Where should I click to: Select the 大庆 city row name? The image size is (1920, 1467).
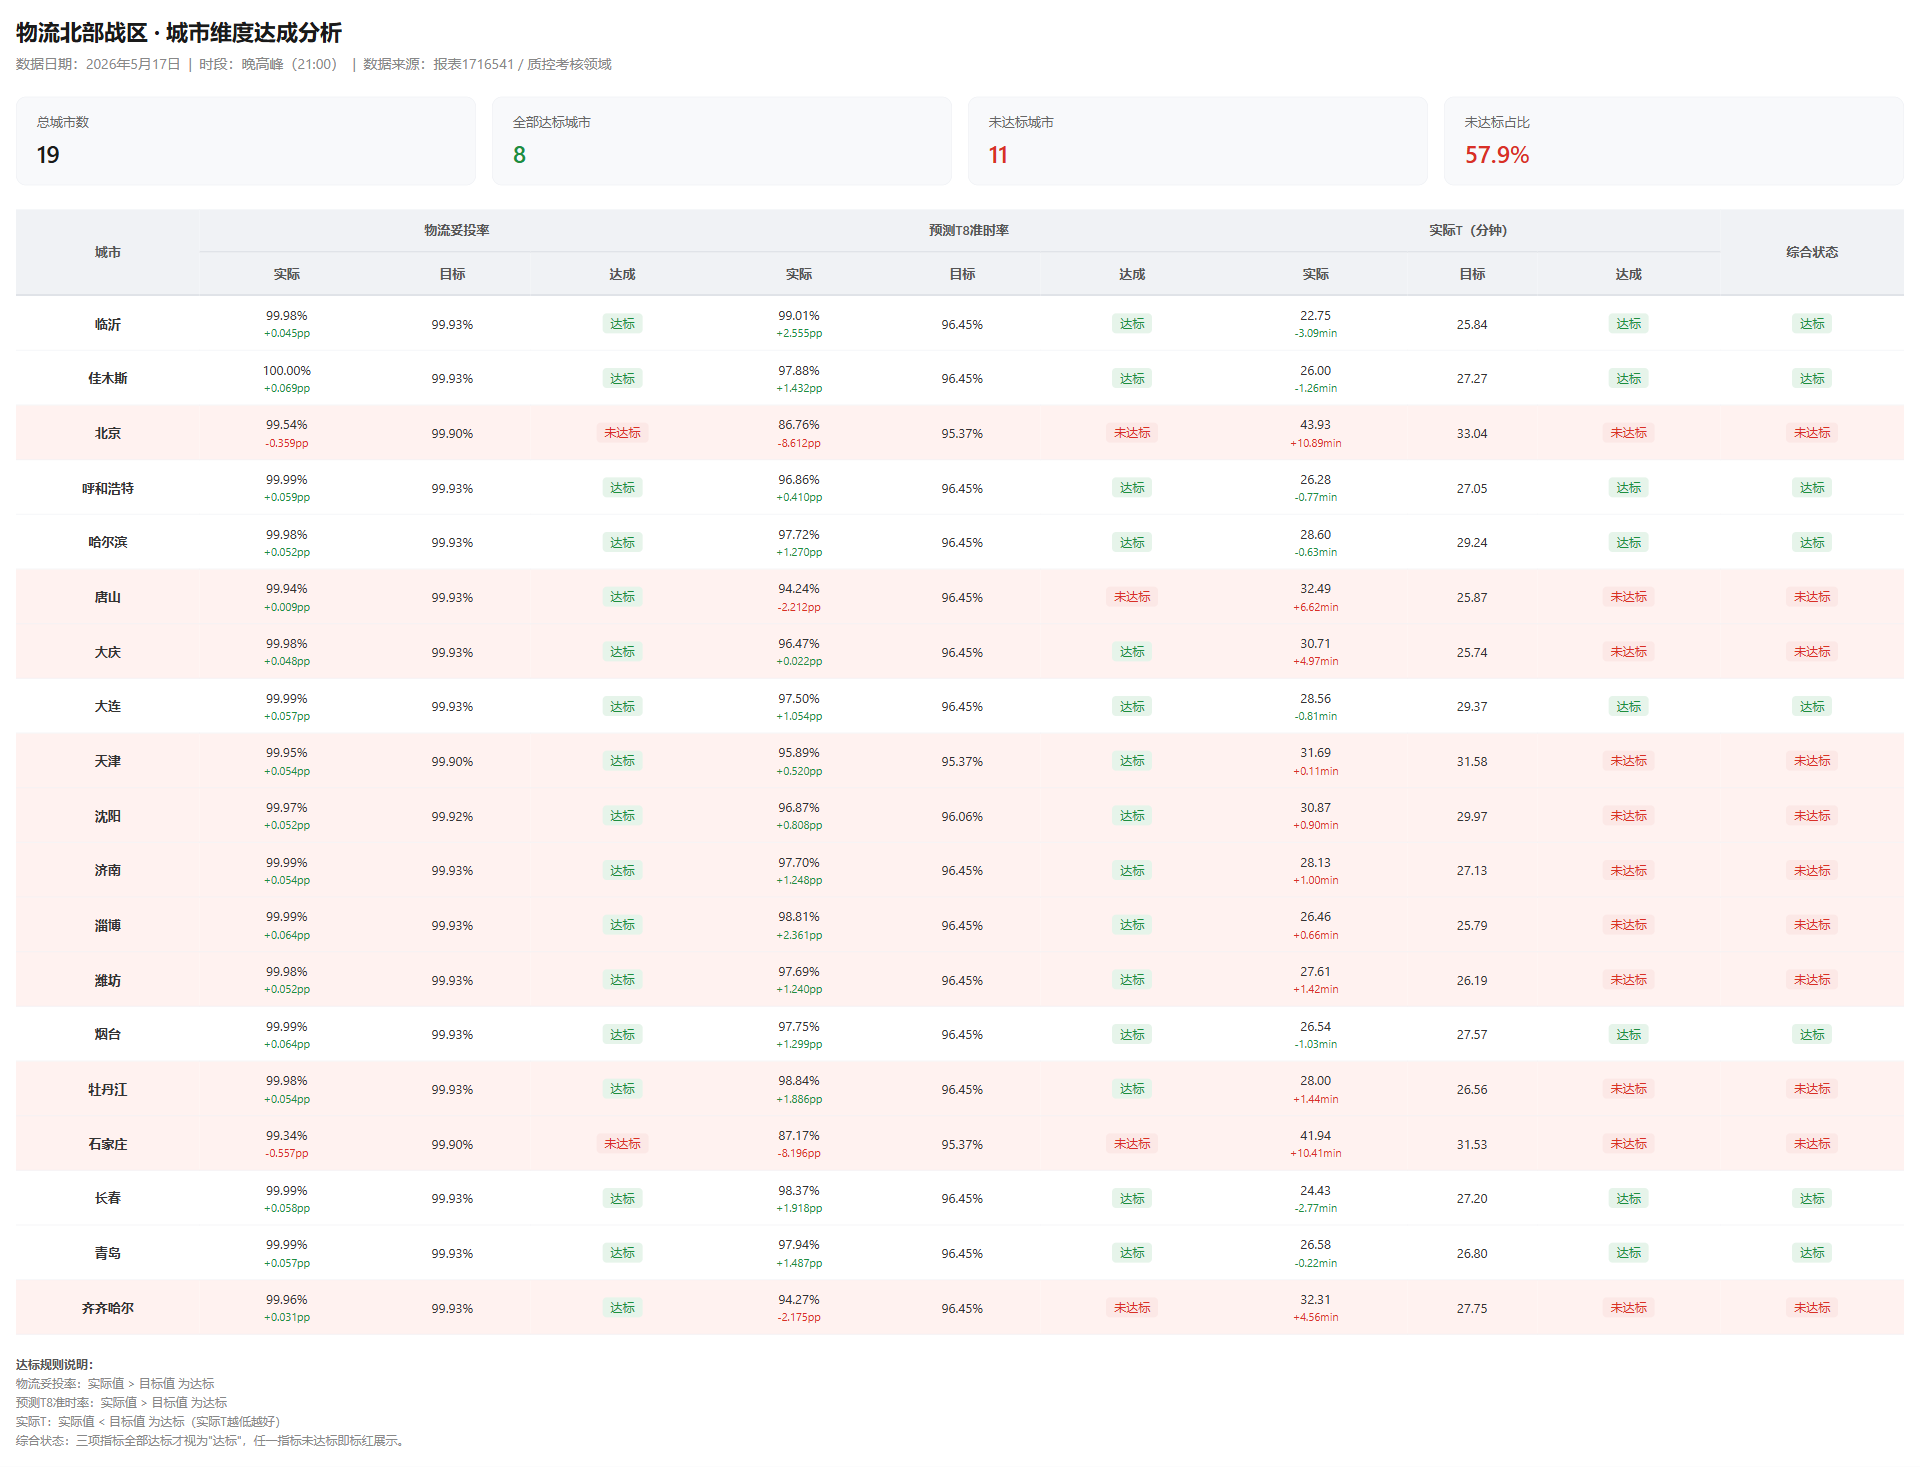point(108,652)
